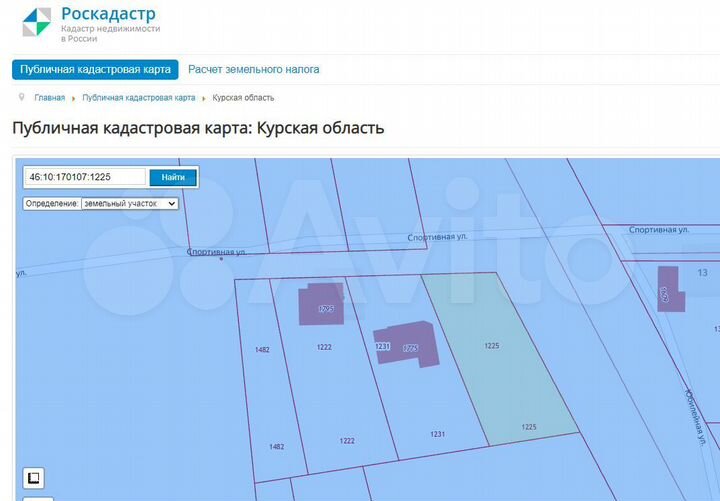
Task: Click the Роскадастр logo icon
Action: (x=36, y=22)
